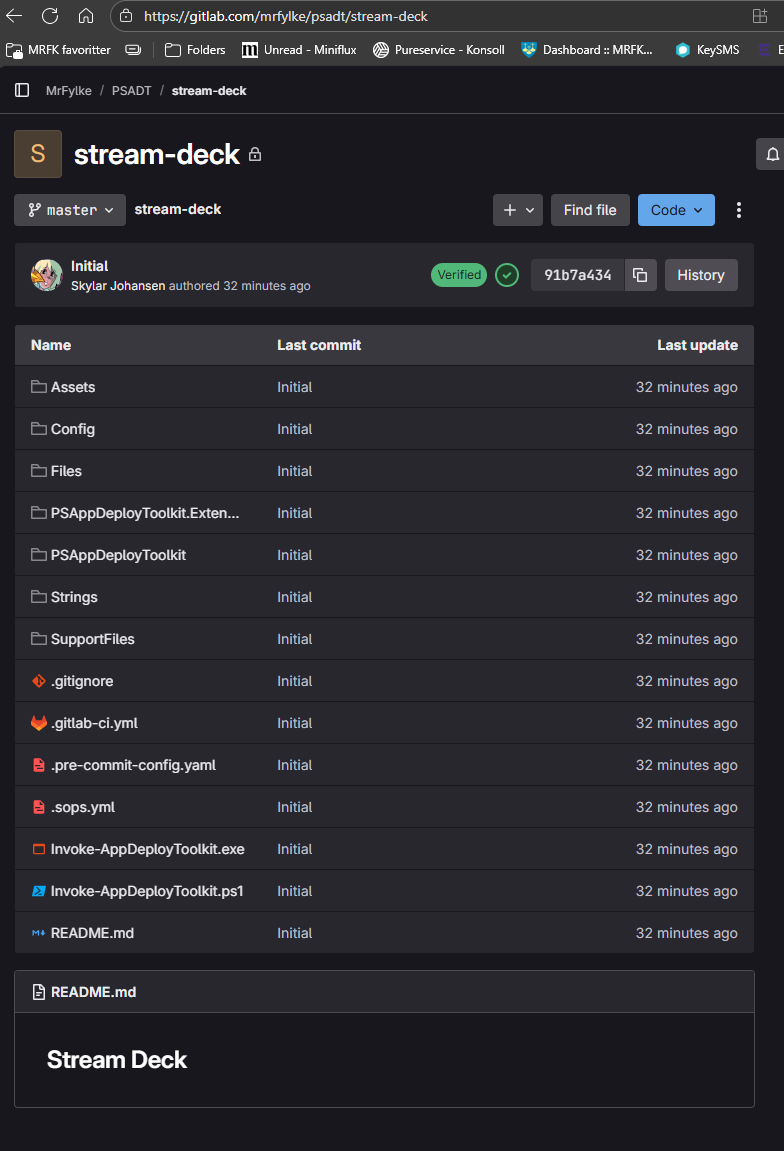Open README.md in the file table
784x1151 pixels.
point(92,933)
